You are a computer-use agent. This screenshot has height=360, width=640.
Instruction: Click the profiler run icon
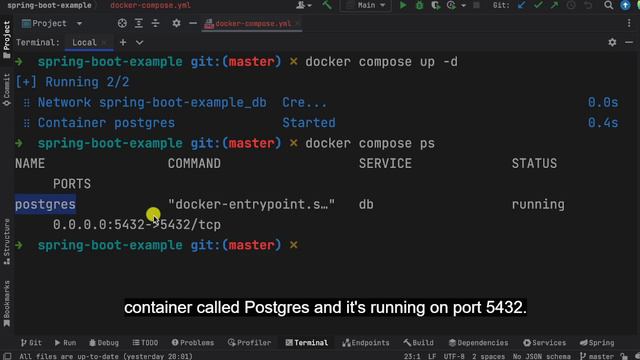click(451, 5)
